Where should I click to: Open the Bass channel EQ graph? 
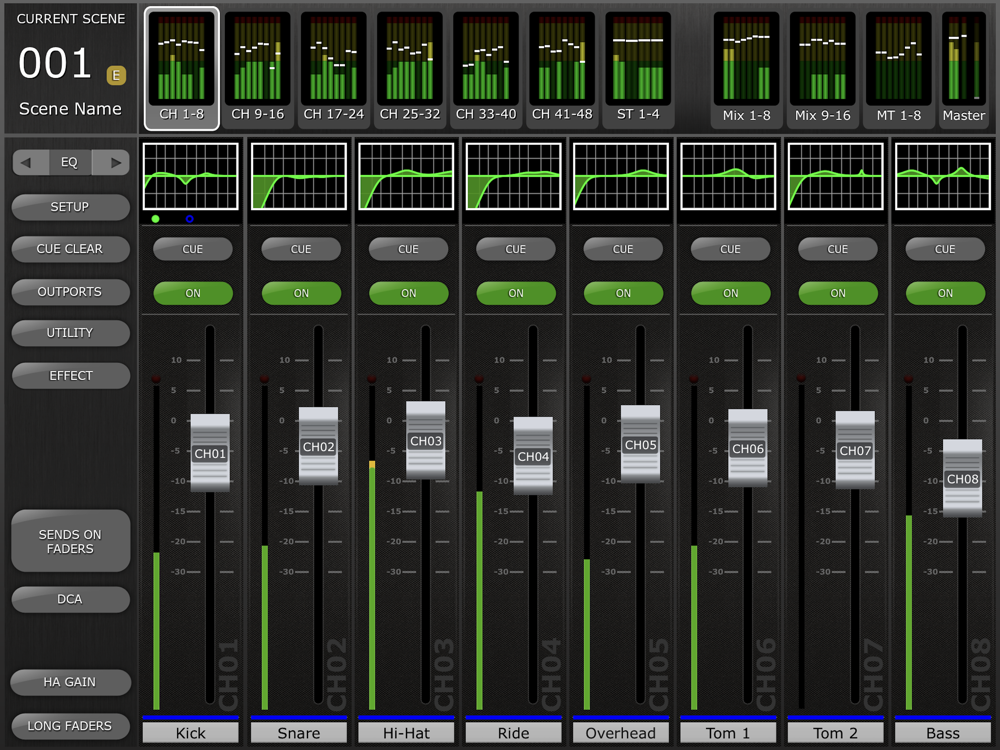coord(943,176)
